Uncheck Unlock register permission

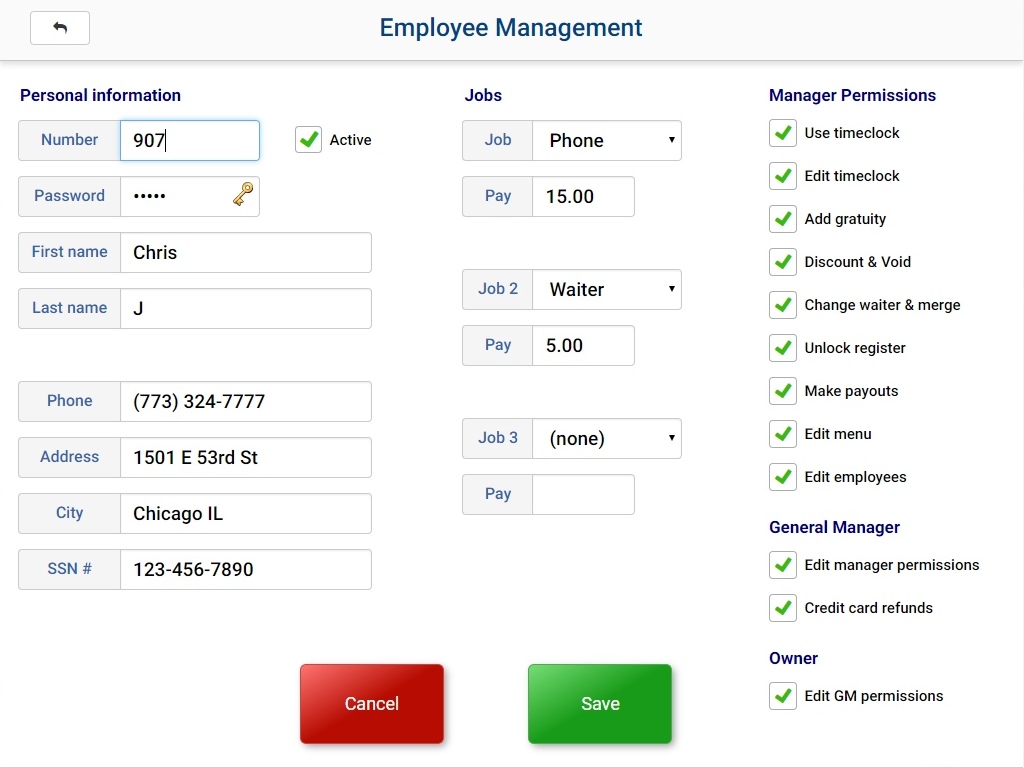click(x=782, y=349)
